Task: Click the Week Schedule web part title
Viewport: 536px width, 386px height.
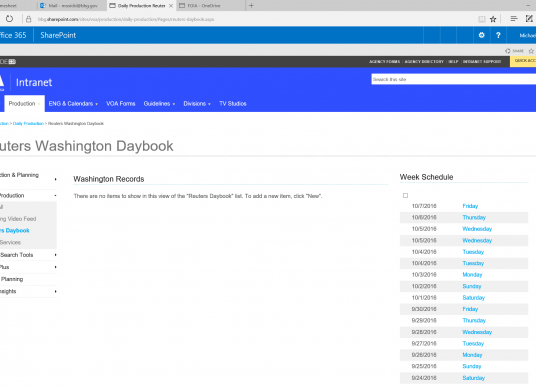Action: pos(426,177)
